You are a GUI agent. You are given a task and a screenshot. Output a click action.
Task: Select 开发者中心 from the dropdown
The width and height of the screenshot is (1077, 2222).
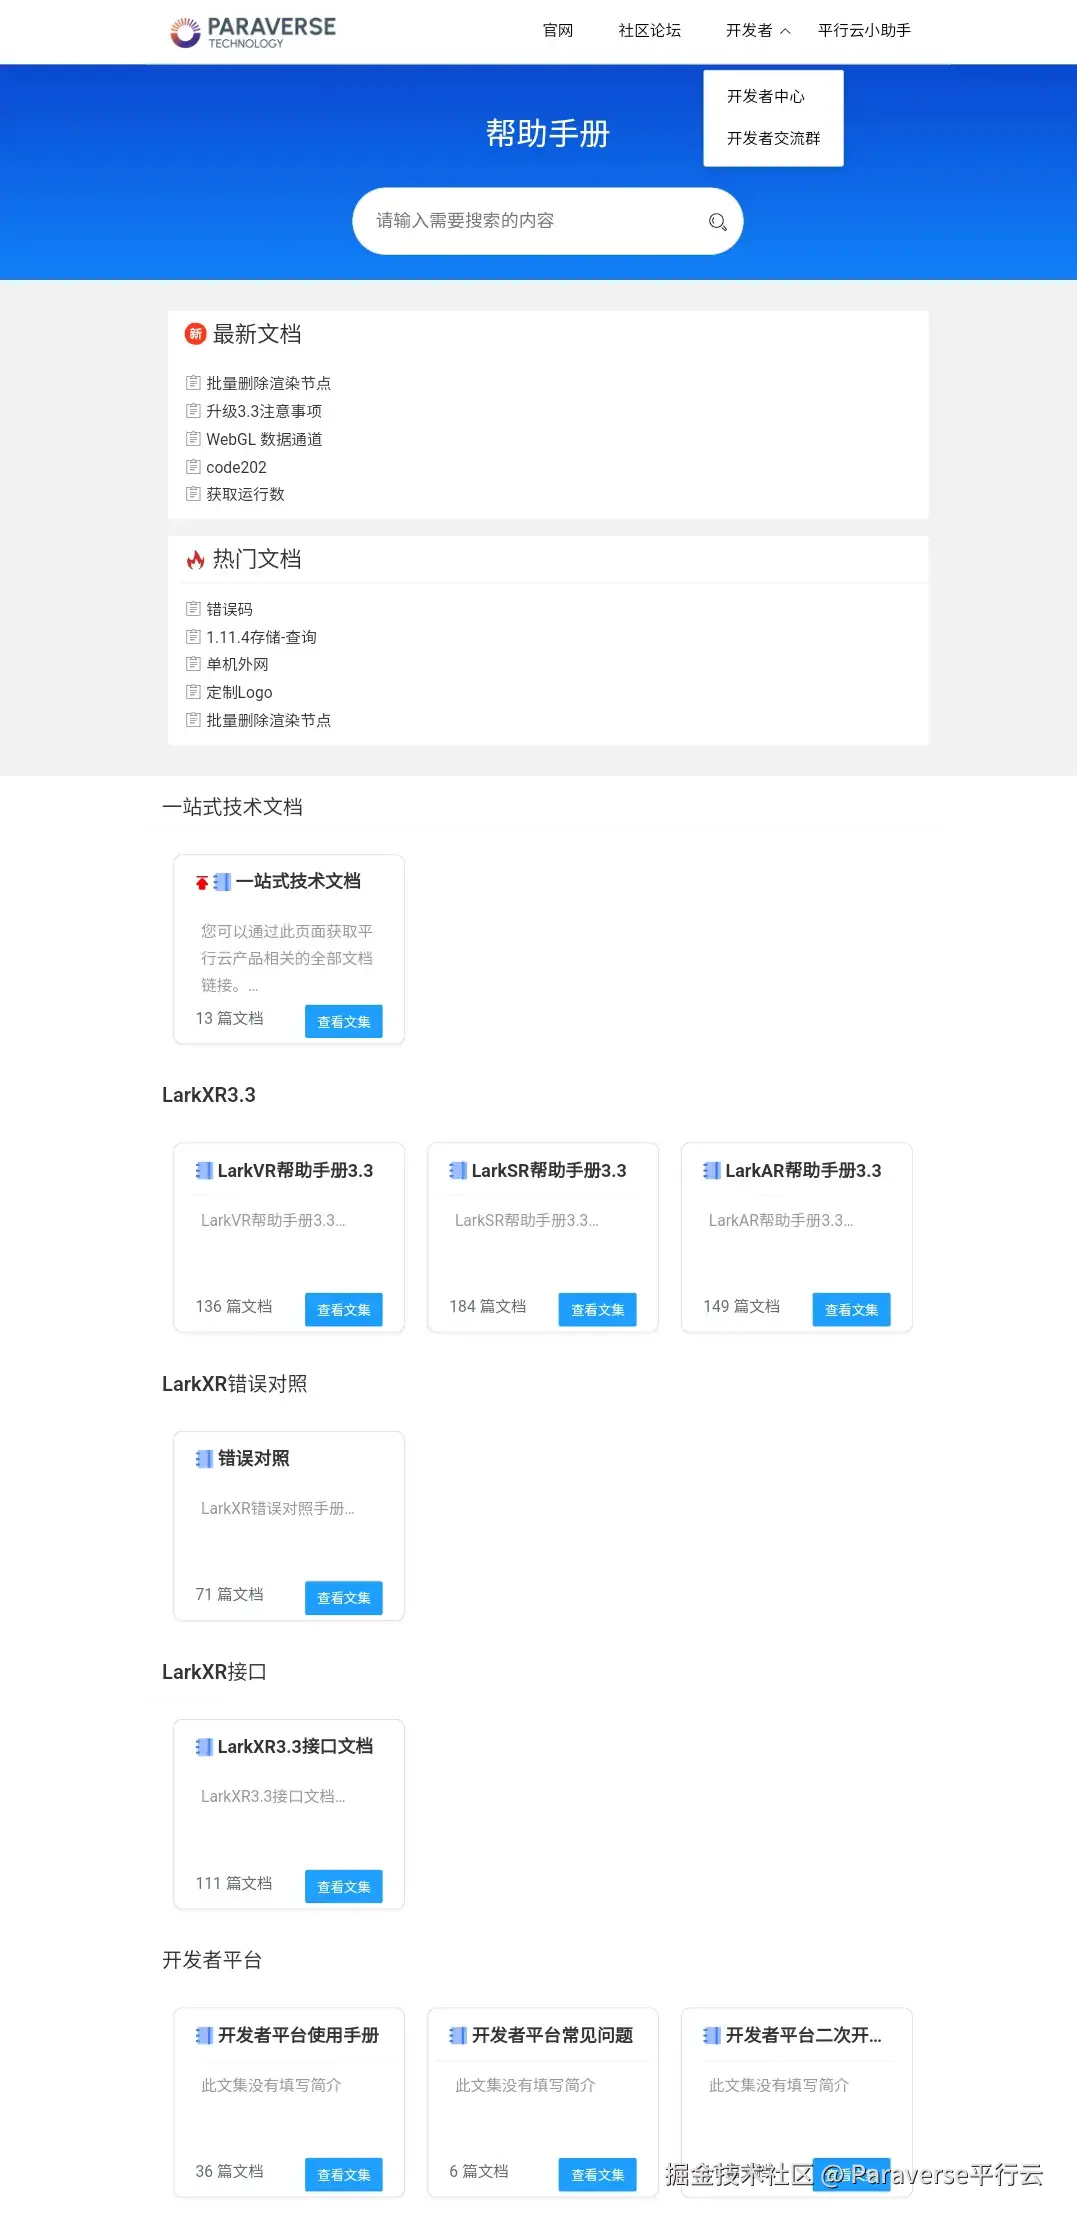click(766, 97)
